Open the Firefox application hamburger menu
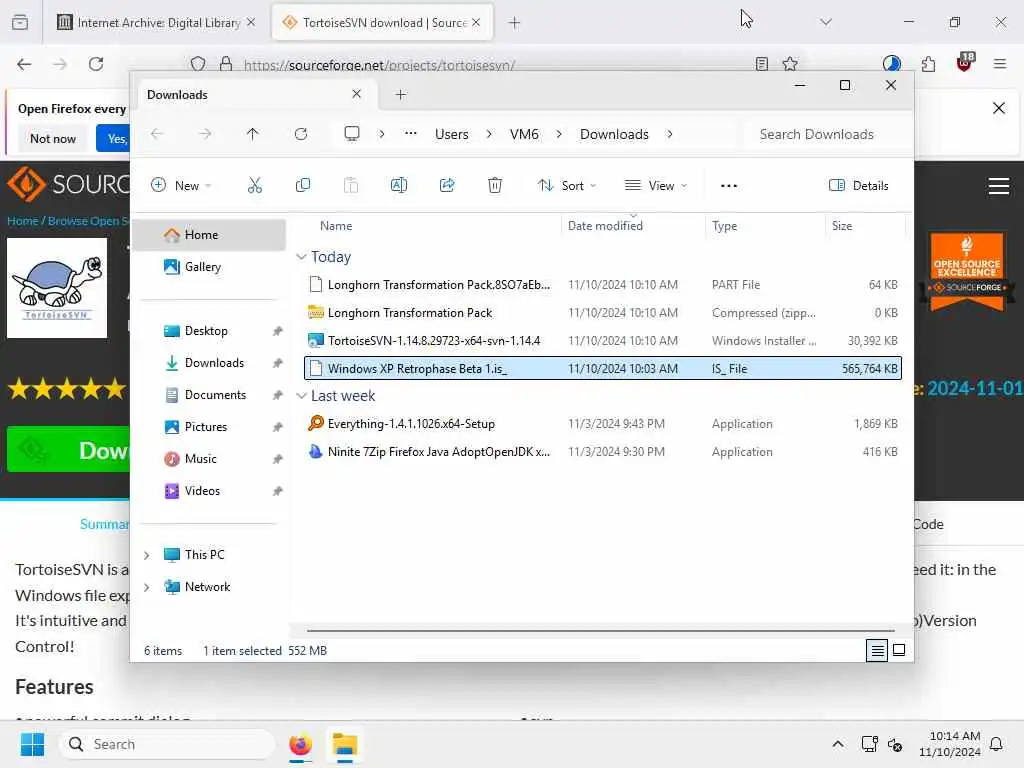 pyautogui.click(x=999, y=64)
